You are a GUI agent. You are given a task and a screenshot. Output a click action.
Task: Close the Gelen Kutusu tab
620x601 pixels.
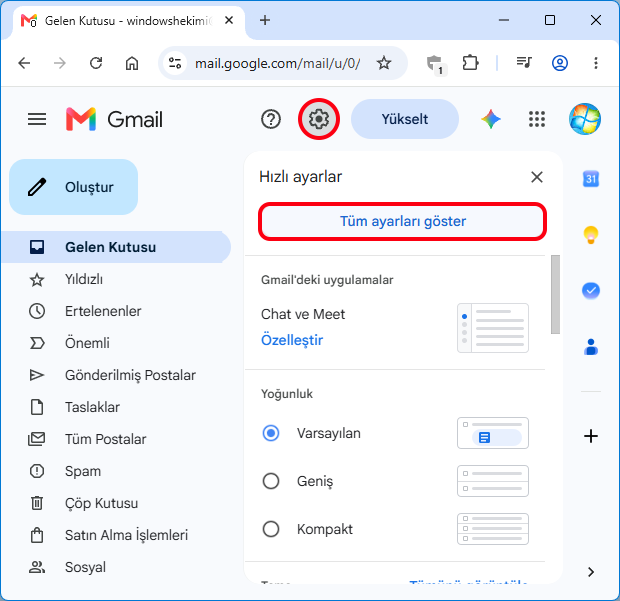click(229, 20)
